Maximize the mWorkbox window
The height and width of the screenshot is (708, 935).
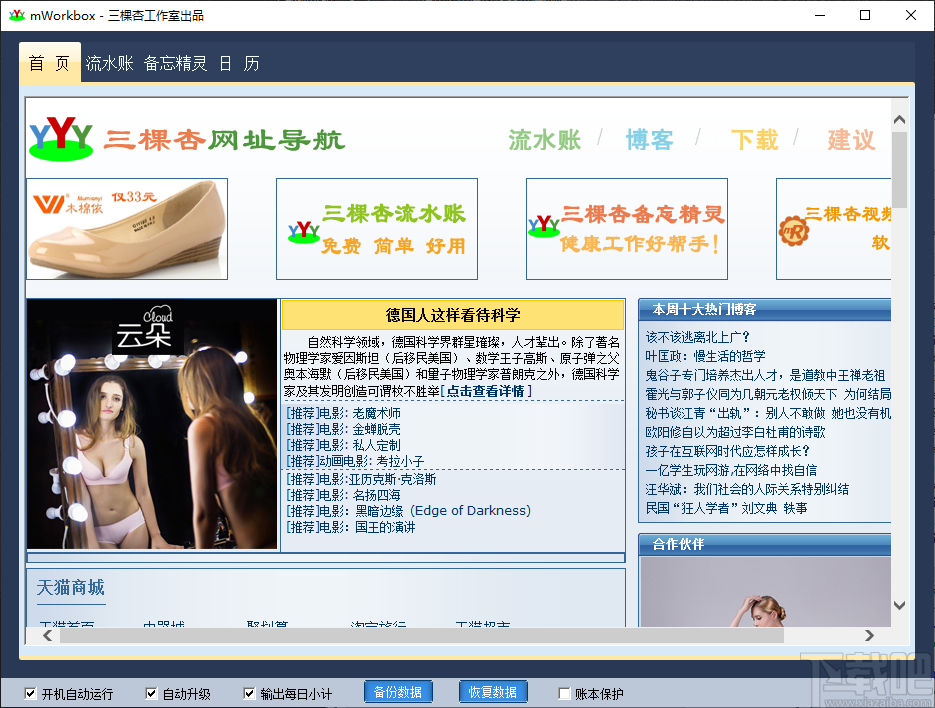click(x=865, y=15)
